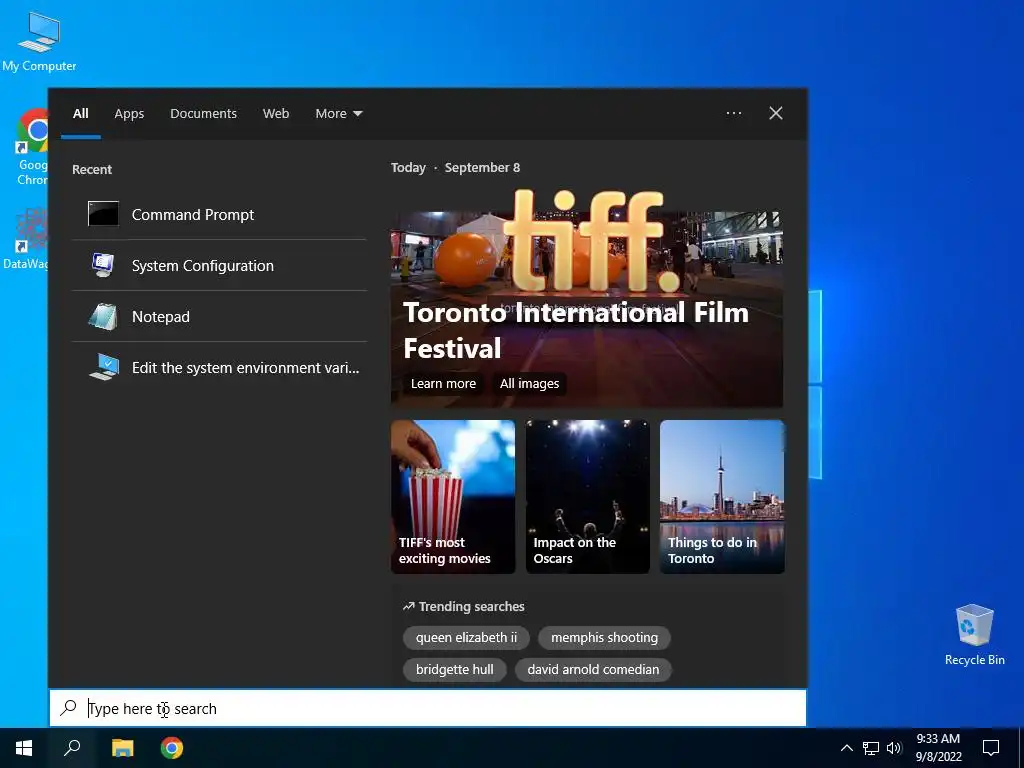The width and height of the screenshot is (1024, 768).
Task: Open the taskbar clock showing 9:33 AM
Action: [938, 748]
